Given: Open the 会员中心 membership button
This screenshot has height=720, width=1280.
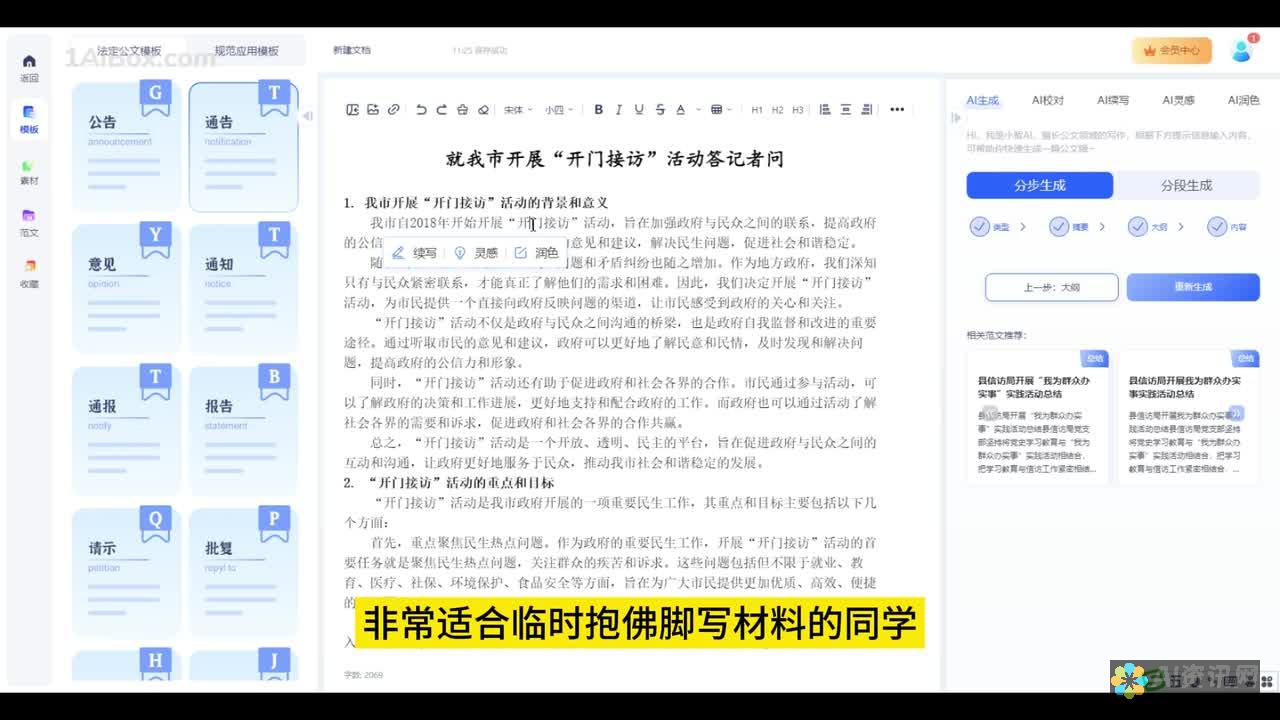Looking at the screenshot, I should tap(1171, 50).
